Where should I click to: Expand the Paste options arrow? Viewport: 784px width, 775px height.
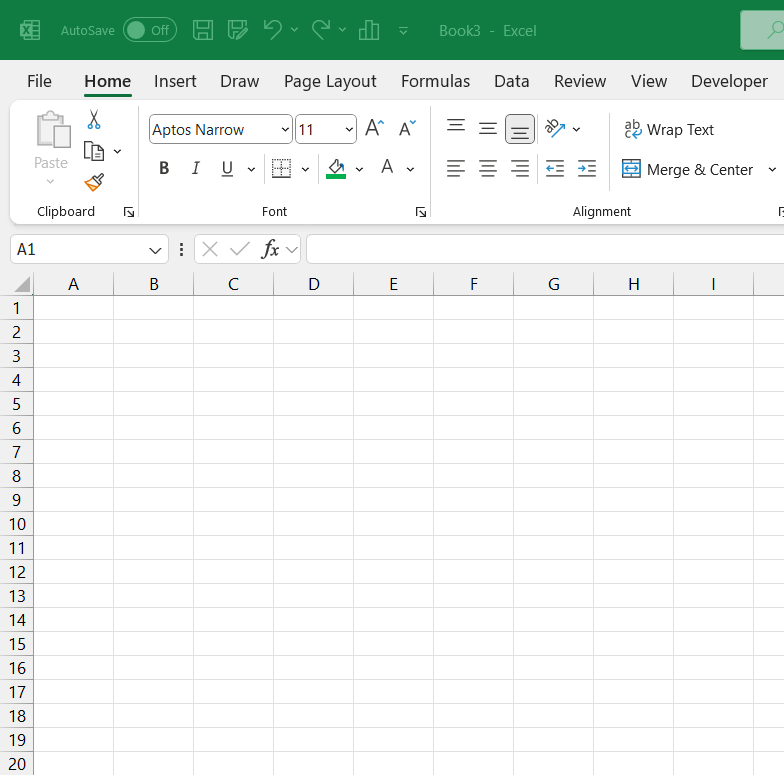coord(50,182)
